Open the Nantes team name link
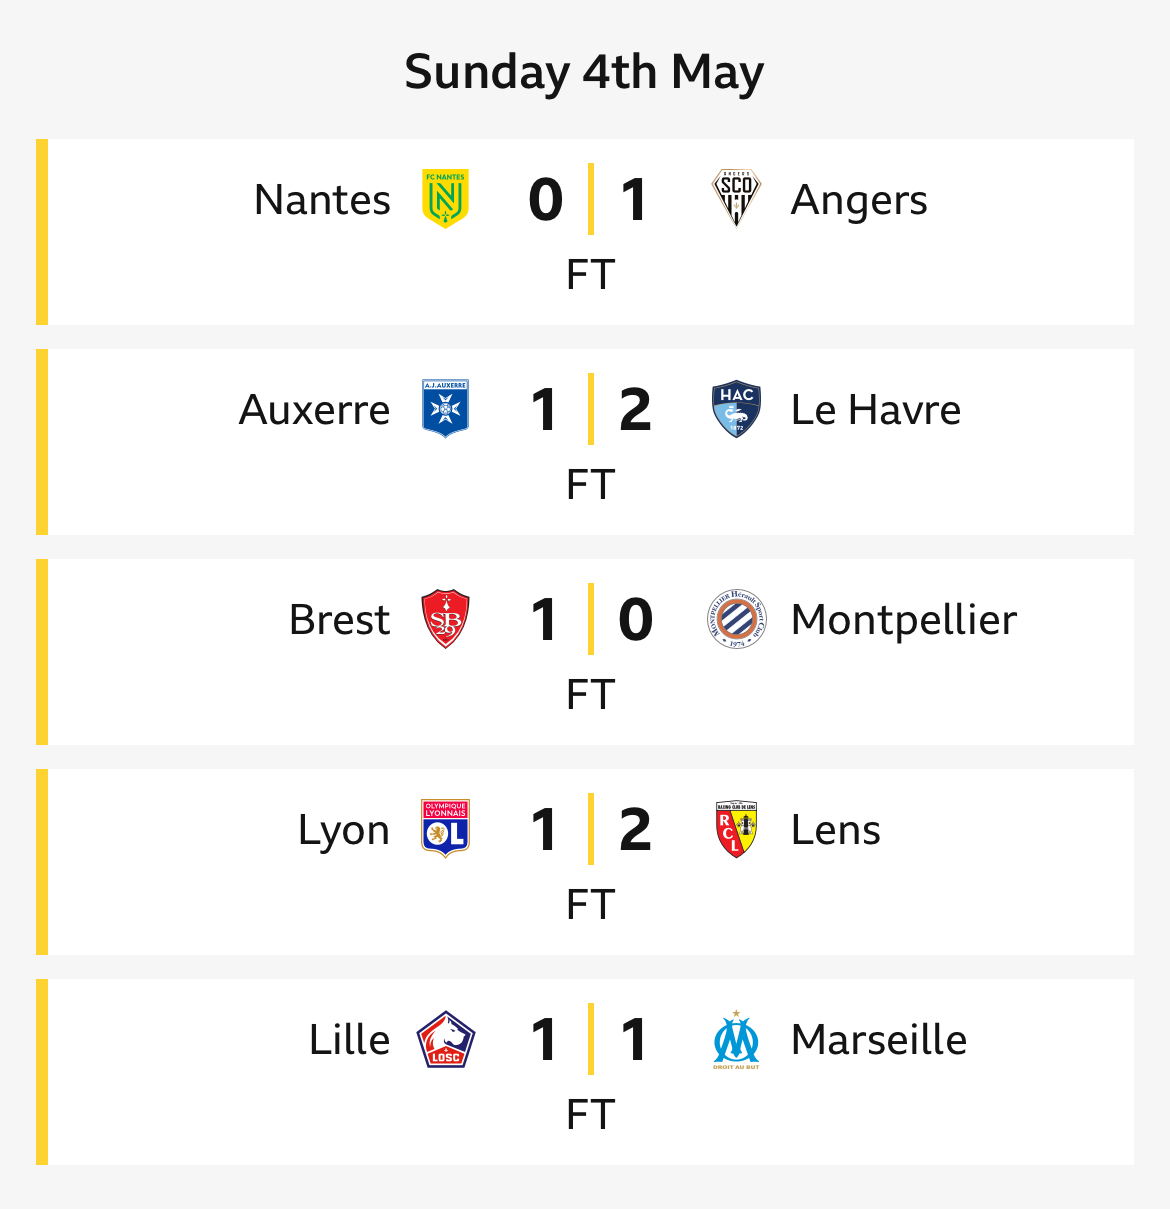Screen dimensions: 1170x1209 (322, 199)
